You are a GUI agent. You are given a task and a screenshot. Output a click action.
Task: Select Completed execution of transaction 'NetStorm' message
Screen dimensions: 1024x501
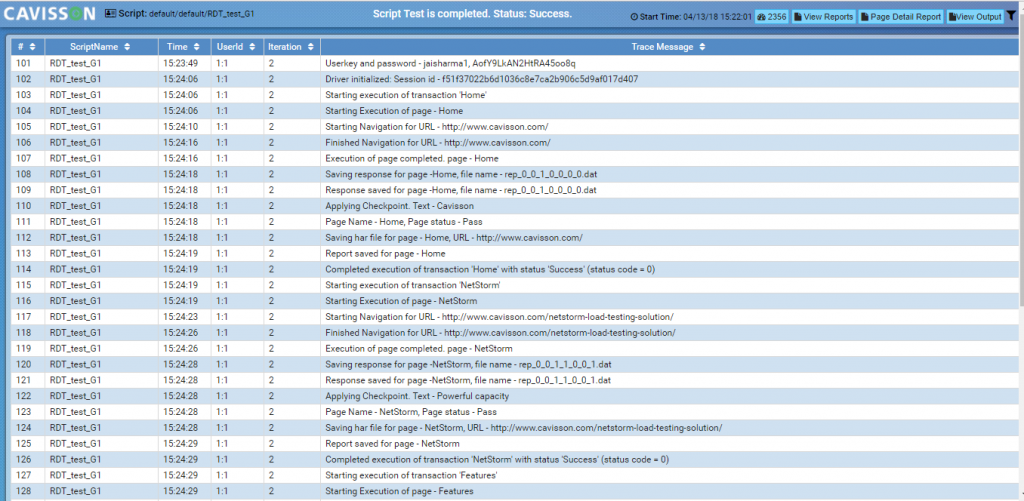(496, 459)
